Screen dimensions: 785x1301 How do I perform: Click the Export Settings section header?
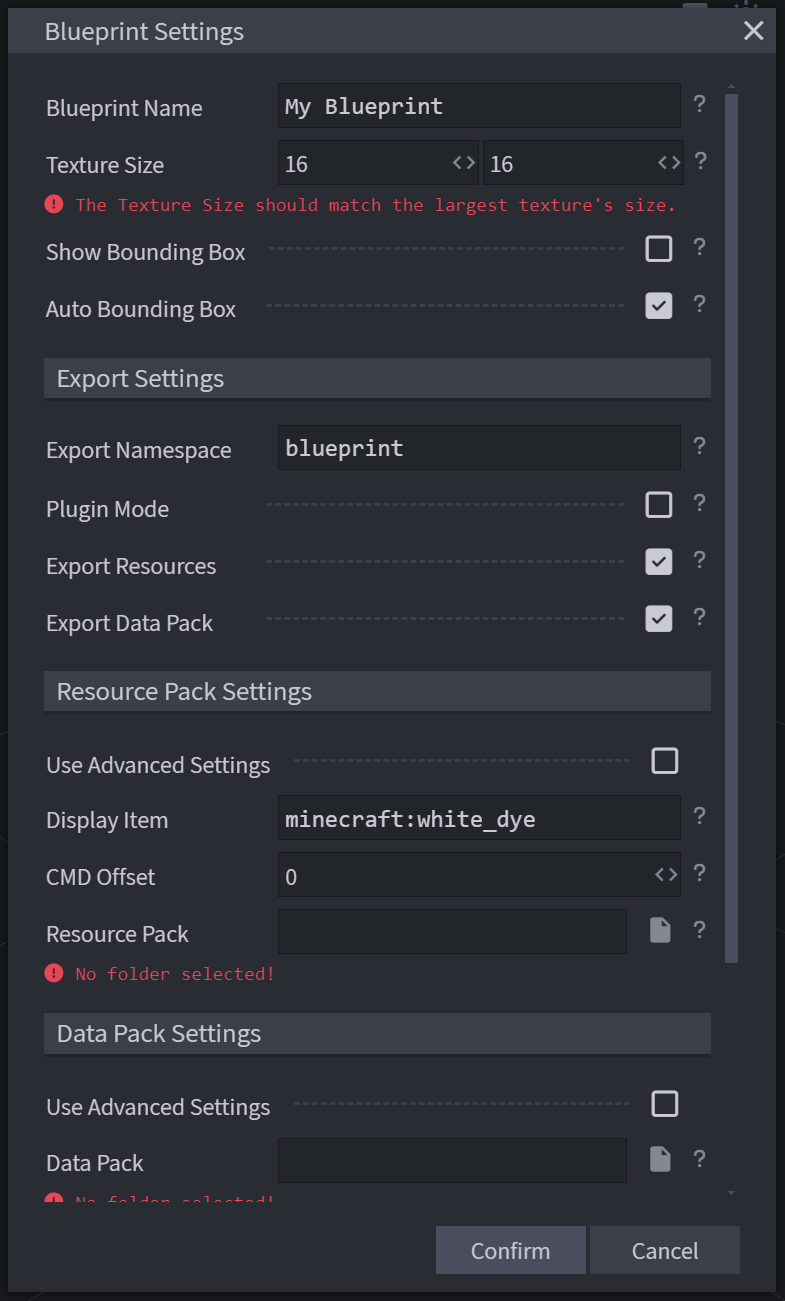(377, 379)
